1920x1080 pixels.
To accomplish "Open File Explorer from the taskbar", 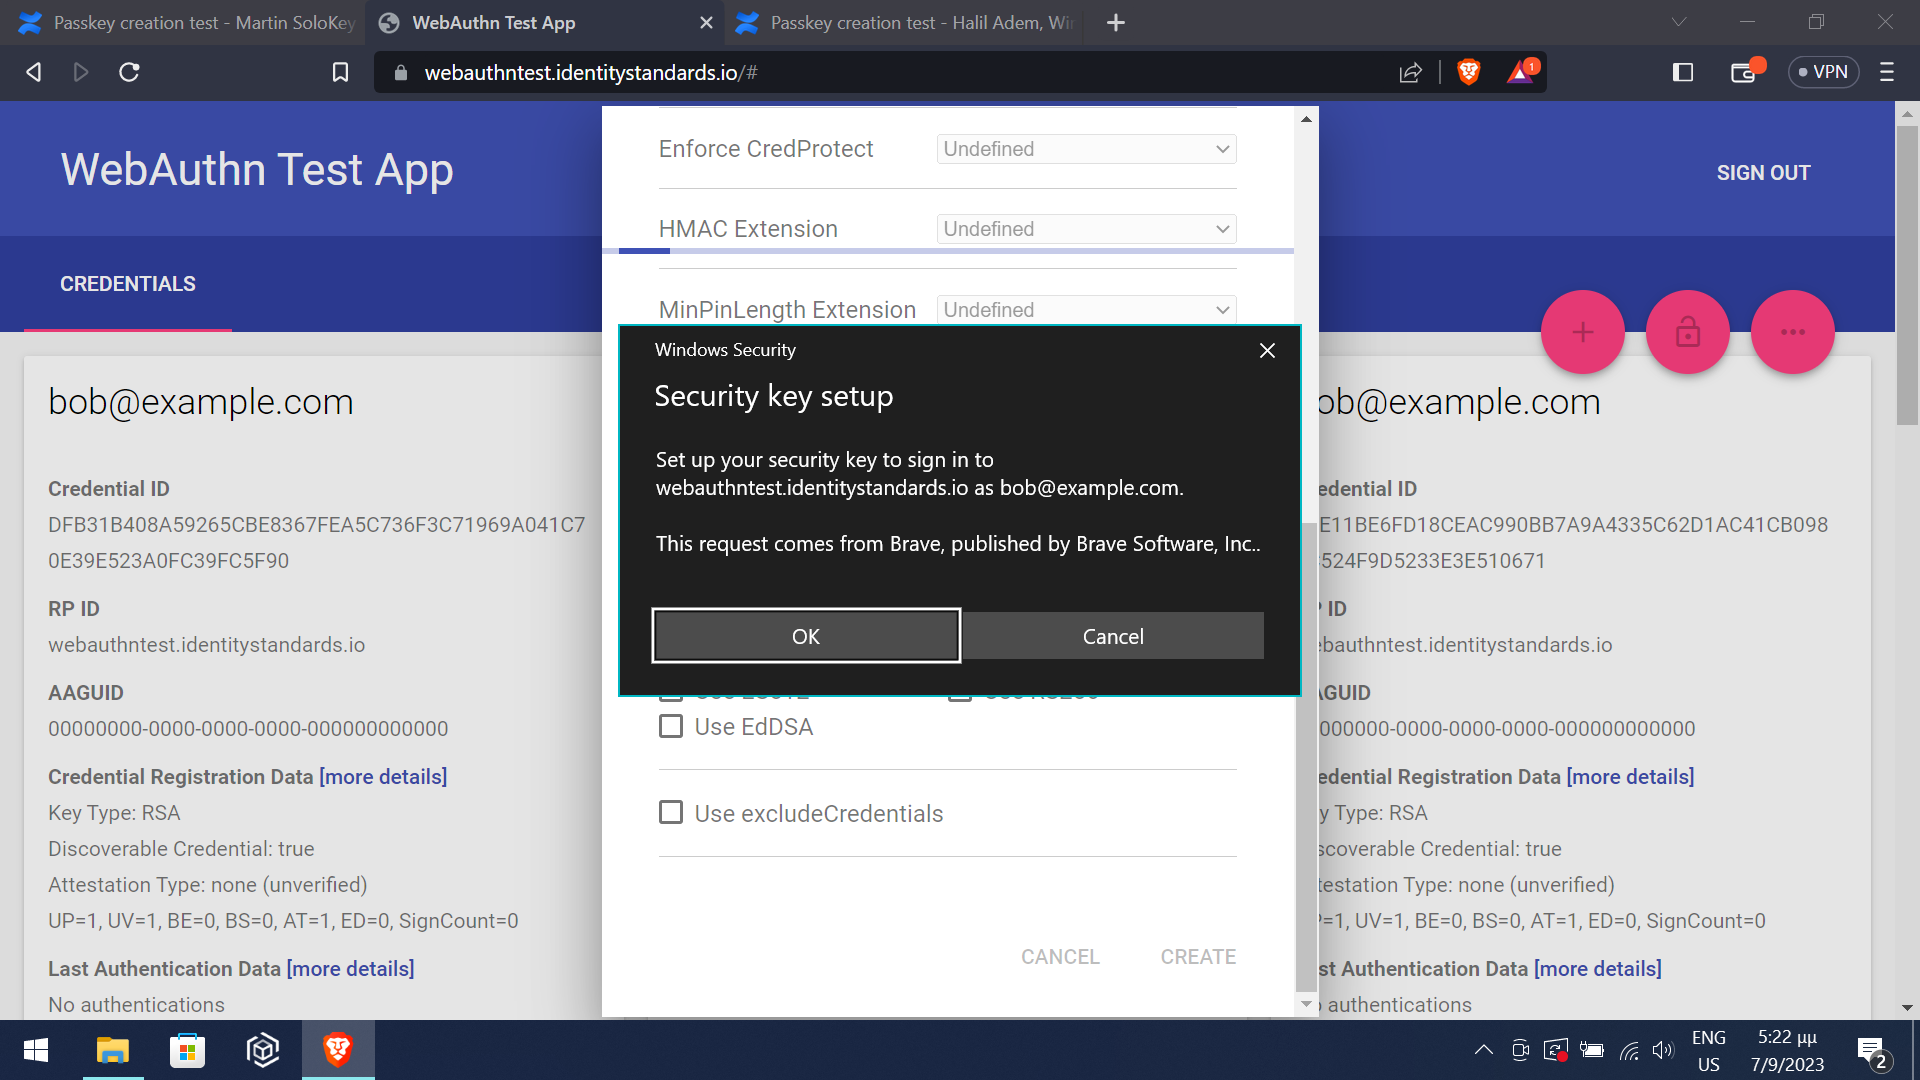I will click(x=112, y=1050).
